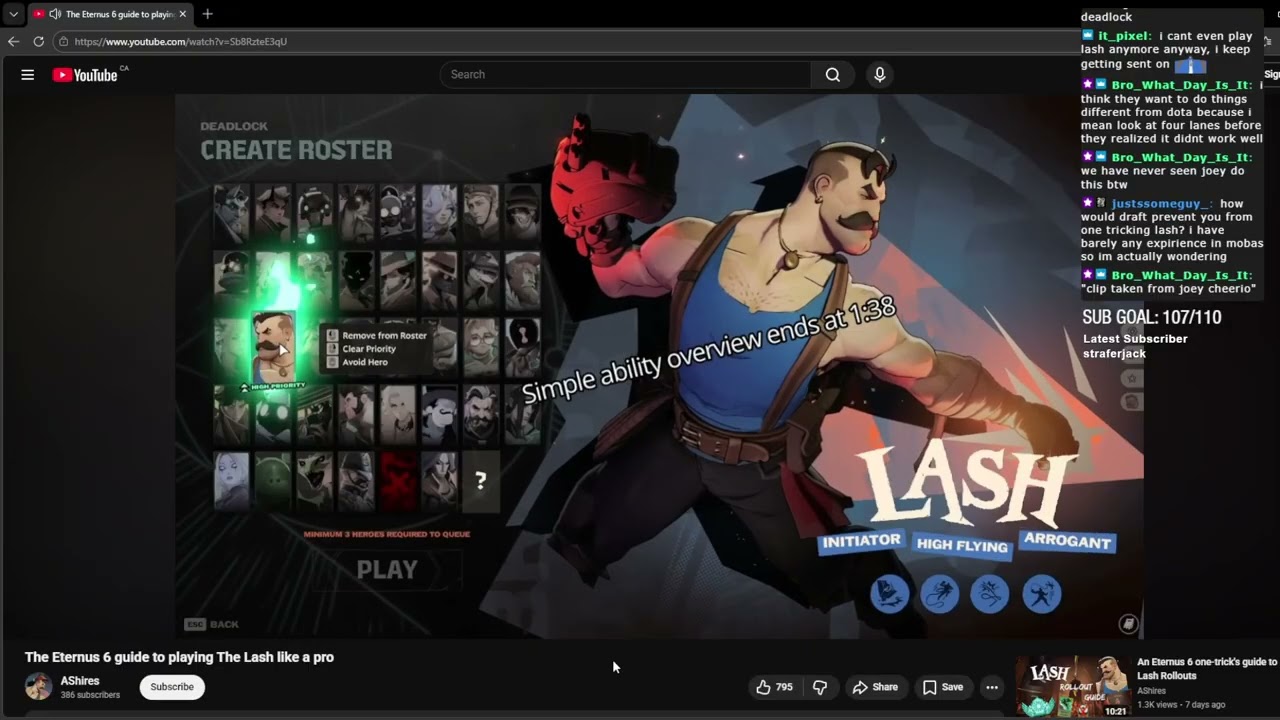Like the video with thumbs up
The width and height of the screenshot is (1280, 720).
pos(774,687)
